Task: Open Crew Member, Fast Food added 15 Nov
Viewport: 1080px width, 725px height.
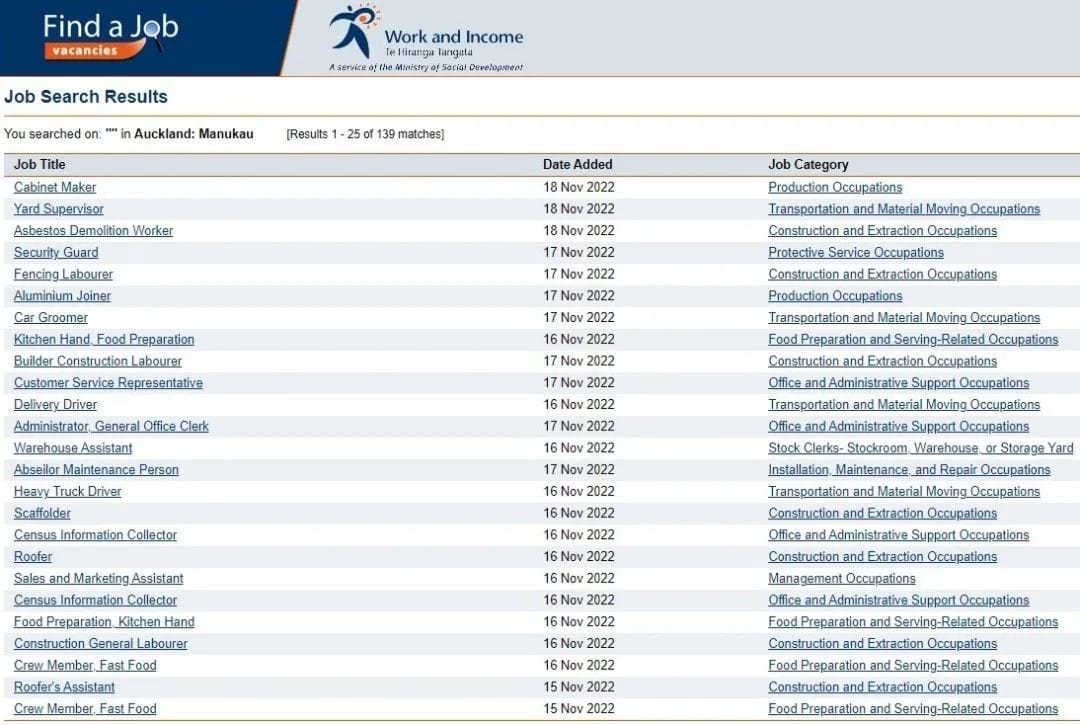Action: pos(85,709)
